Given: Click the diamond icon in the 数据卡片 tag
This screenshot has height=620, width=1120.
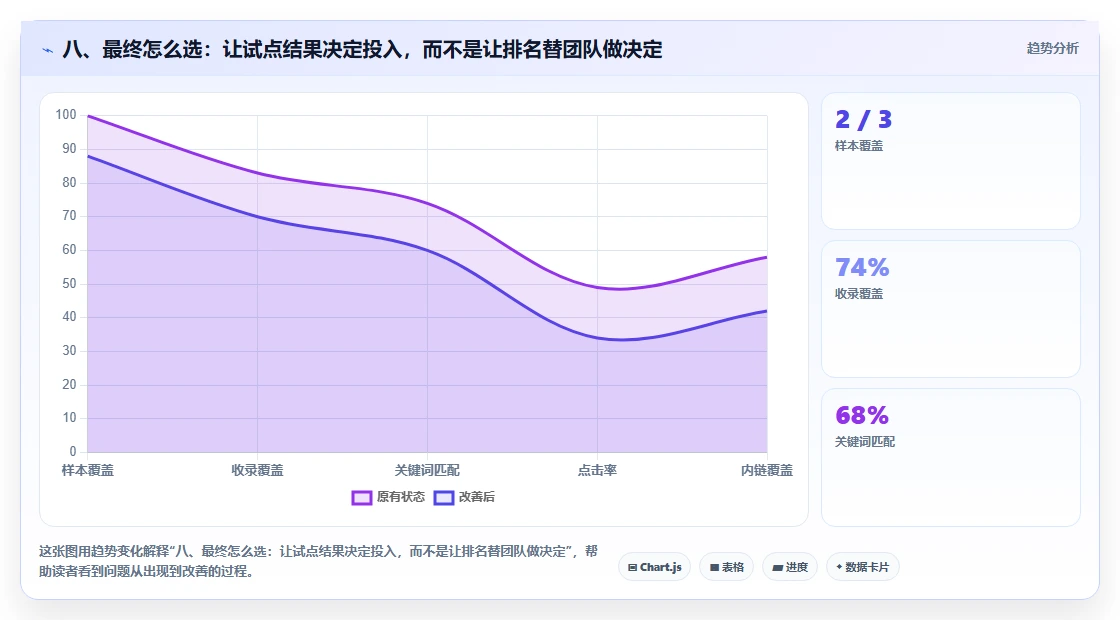Looking at the screenshot, I should [x=839, y=567].
